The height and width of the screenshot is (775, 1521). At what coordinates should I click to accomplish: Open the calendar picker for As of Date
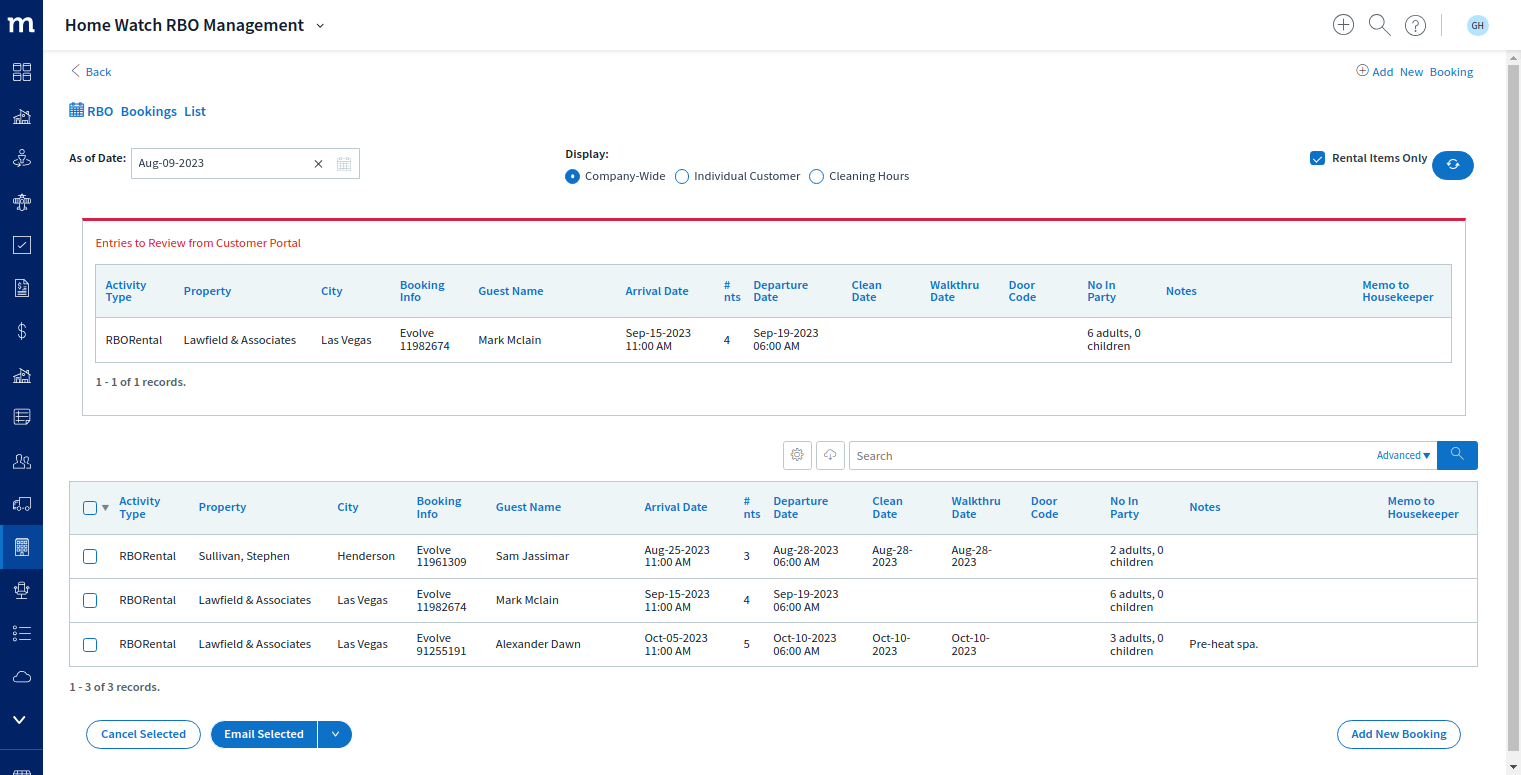[344, 163]
